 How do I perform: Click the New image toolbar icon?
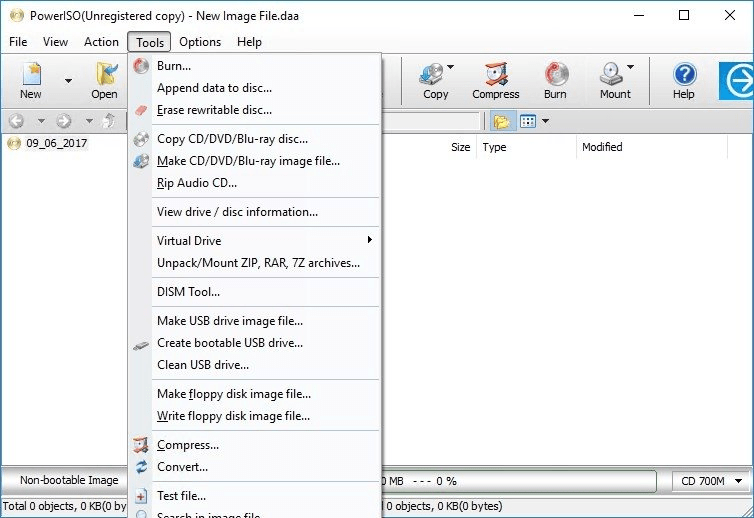31,80
